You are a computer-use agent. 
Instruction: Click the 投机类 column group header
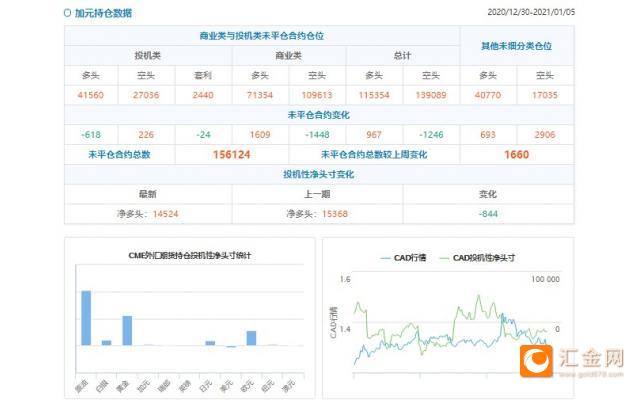(148, 56)
